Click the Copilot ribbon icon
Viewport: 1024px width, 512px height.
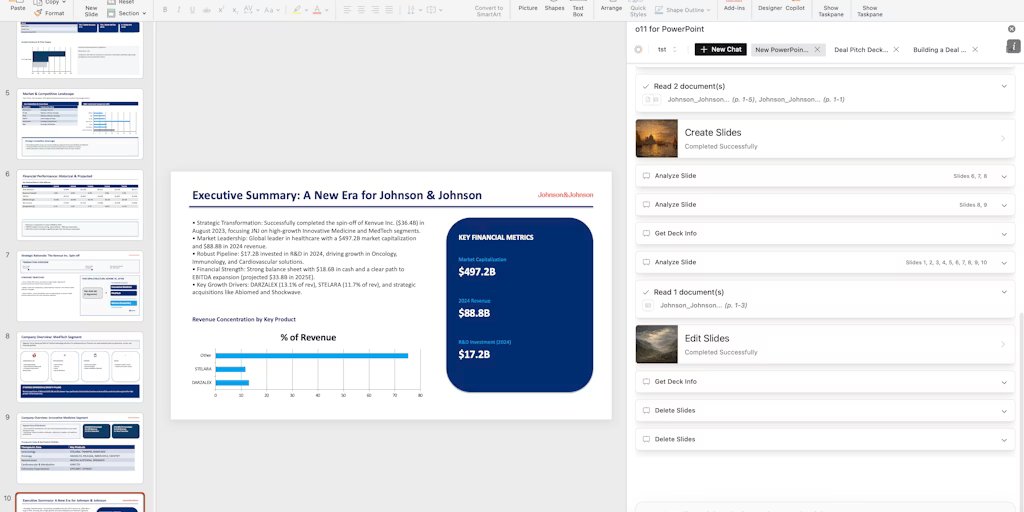pos(795,8)
